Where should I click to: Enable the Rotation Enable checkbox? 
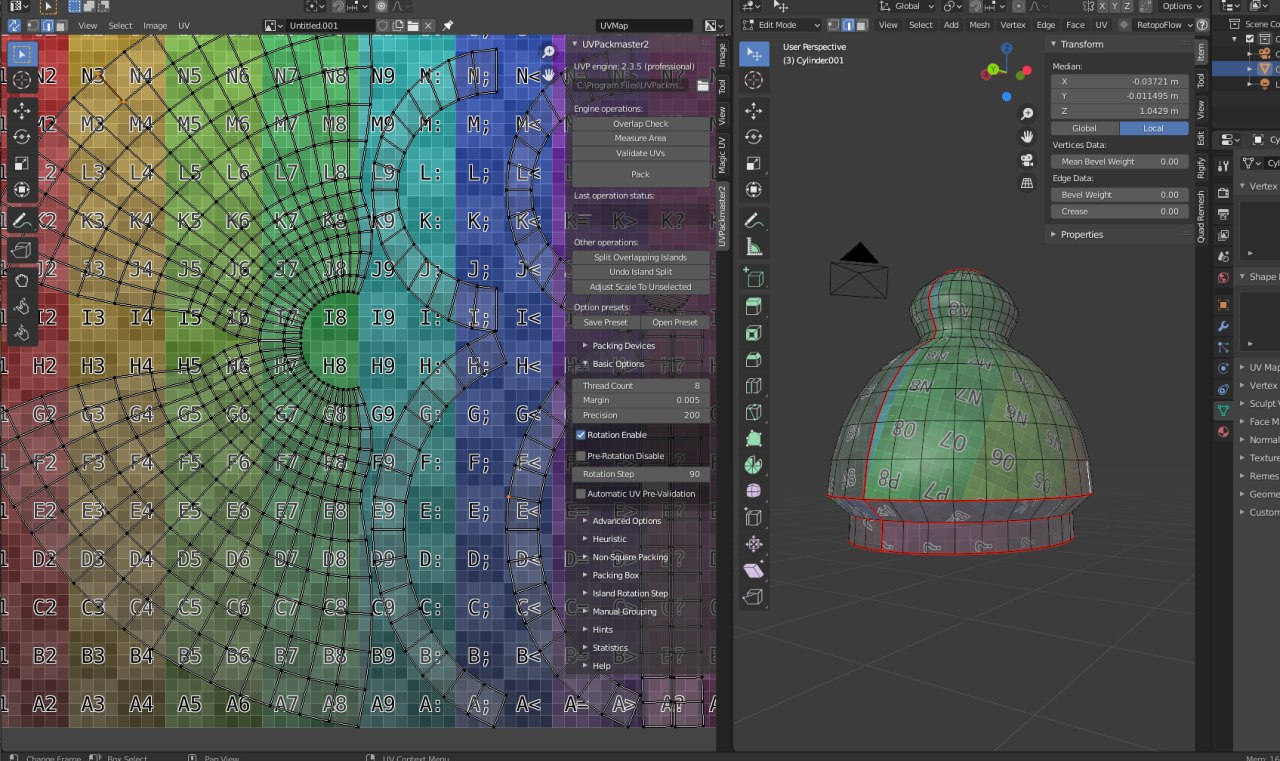[581, 435]
